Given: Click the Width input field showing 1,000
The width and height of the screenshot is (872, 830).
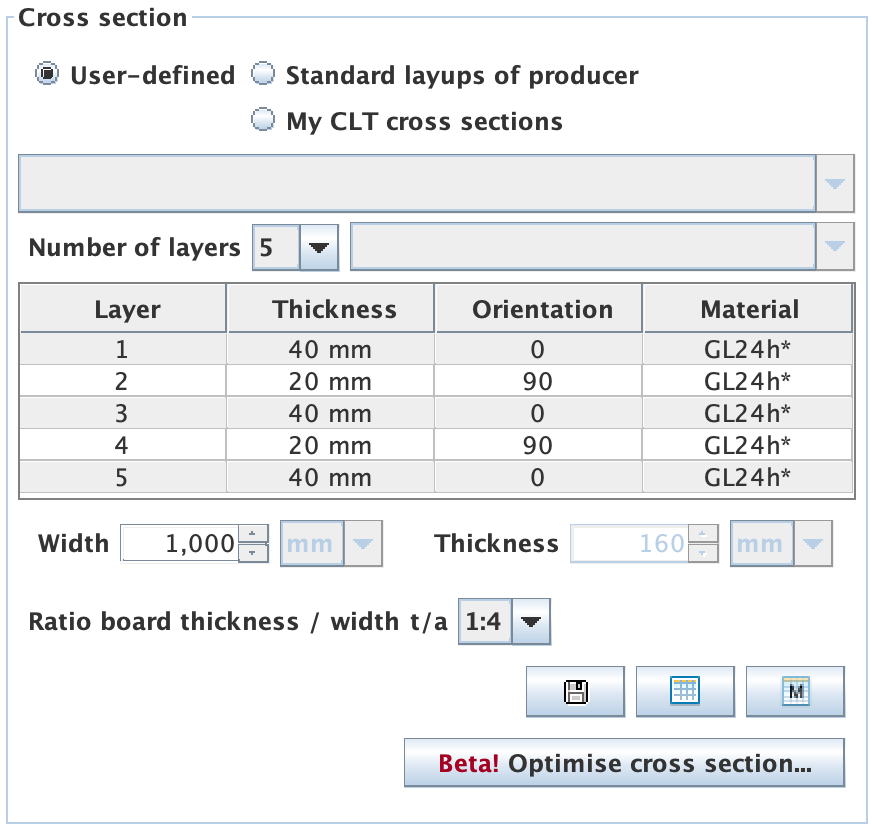Looking at the screenshot, I should pyautogui.click(x=180, y=544).
